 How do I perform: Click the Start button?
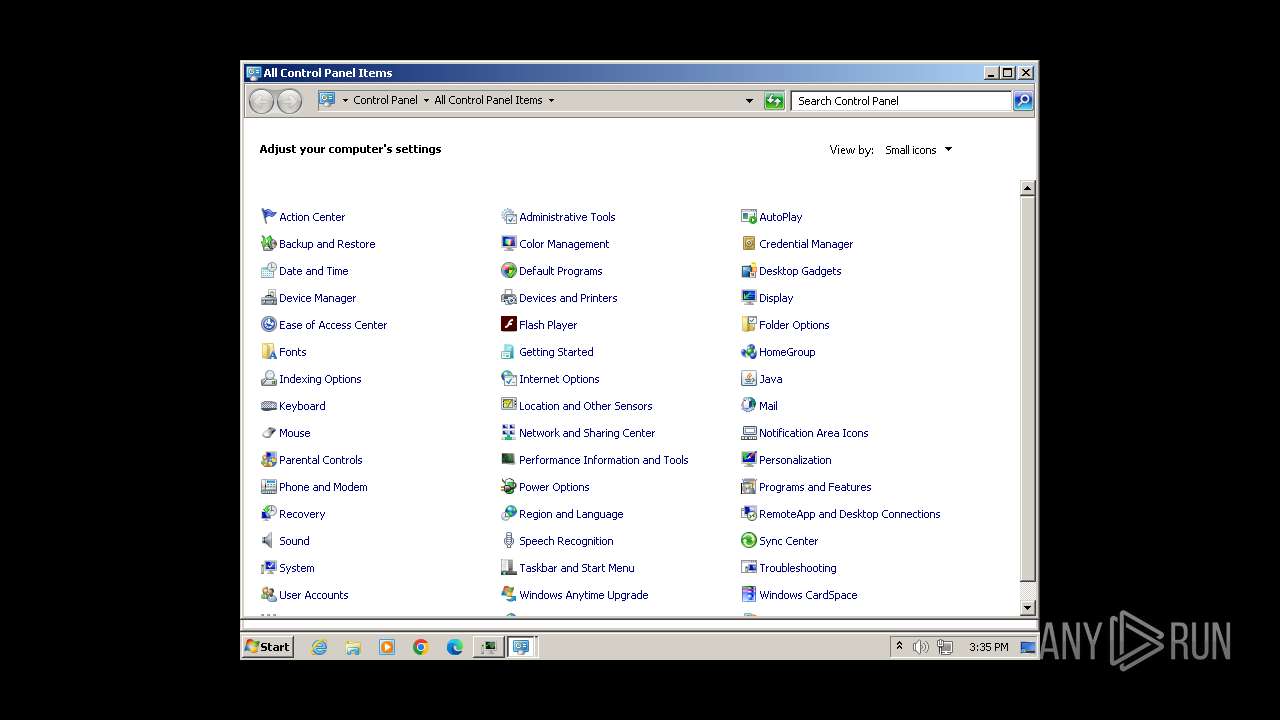(267, 647)
